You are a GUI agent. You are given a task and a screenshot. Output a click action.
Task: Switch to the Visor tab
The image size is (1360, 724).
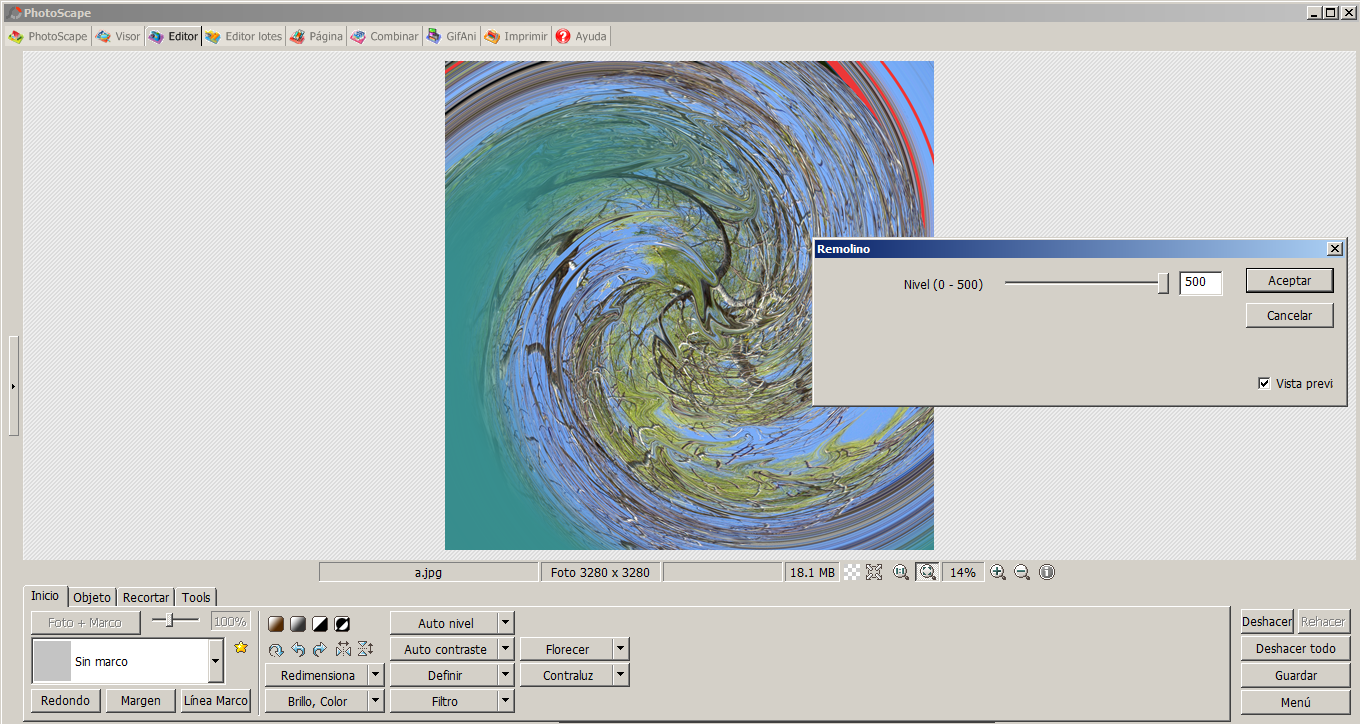point(118,36)
